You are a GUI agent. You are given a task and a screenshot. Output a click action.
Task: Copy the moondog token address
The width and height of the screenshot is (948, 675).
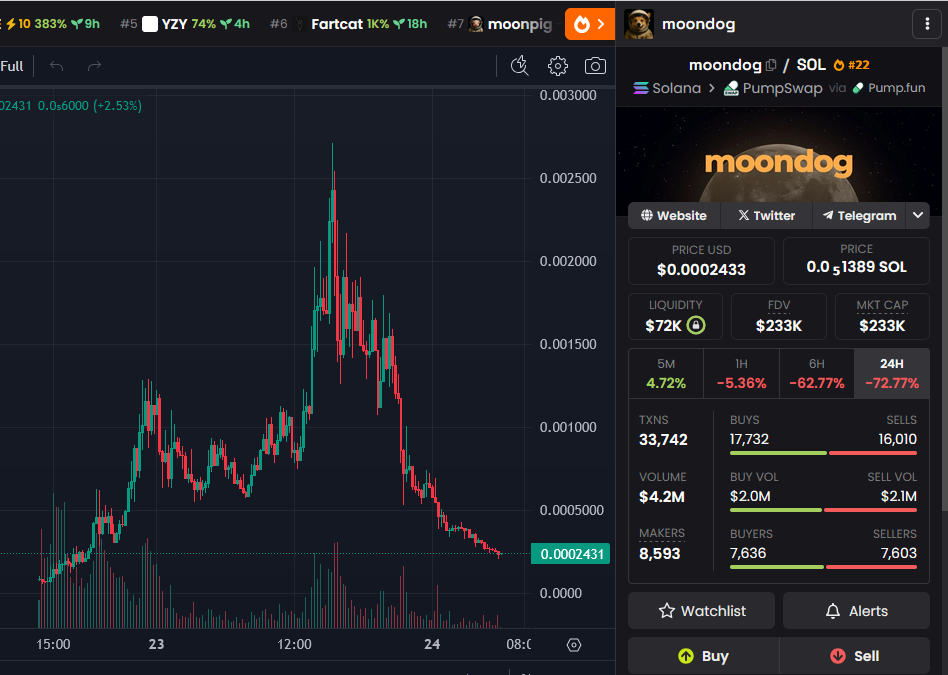point(771,65)
